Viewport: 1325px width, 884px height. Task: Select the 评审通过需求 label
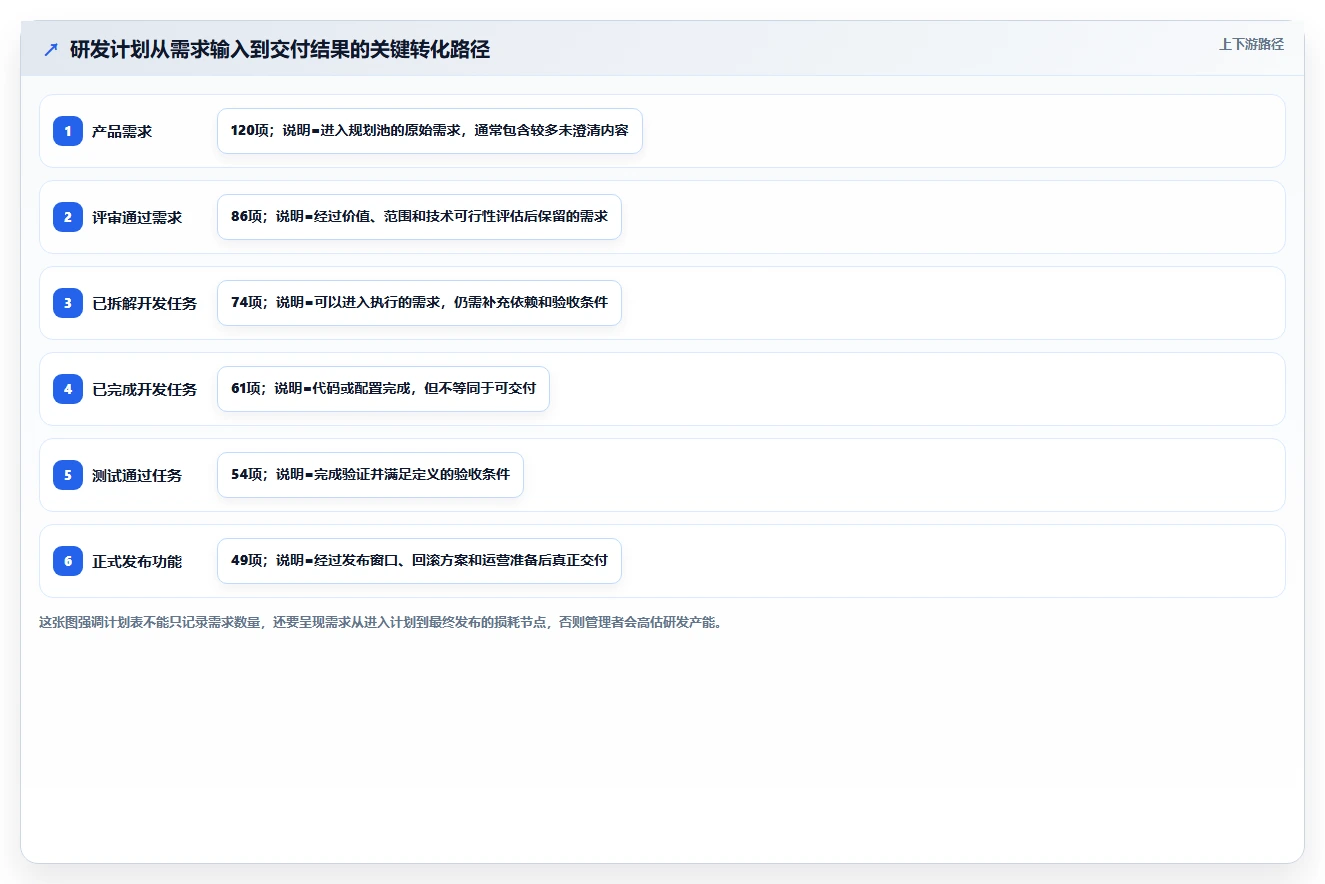[x=137, y=217]
